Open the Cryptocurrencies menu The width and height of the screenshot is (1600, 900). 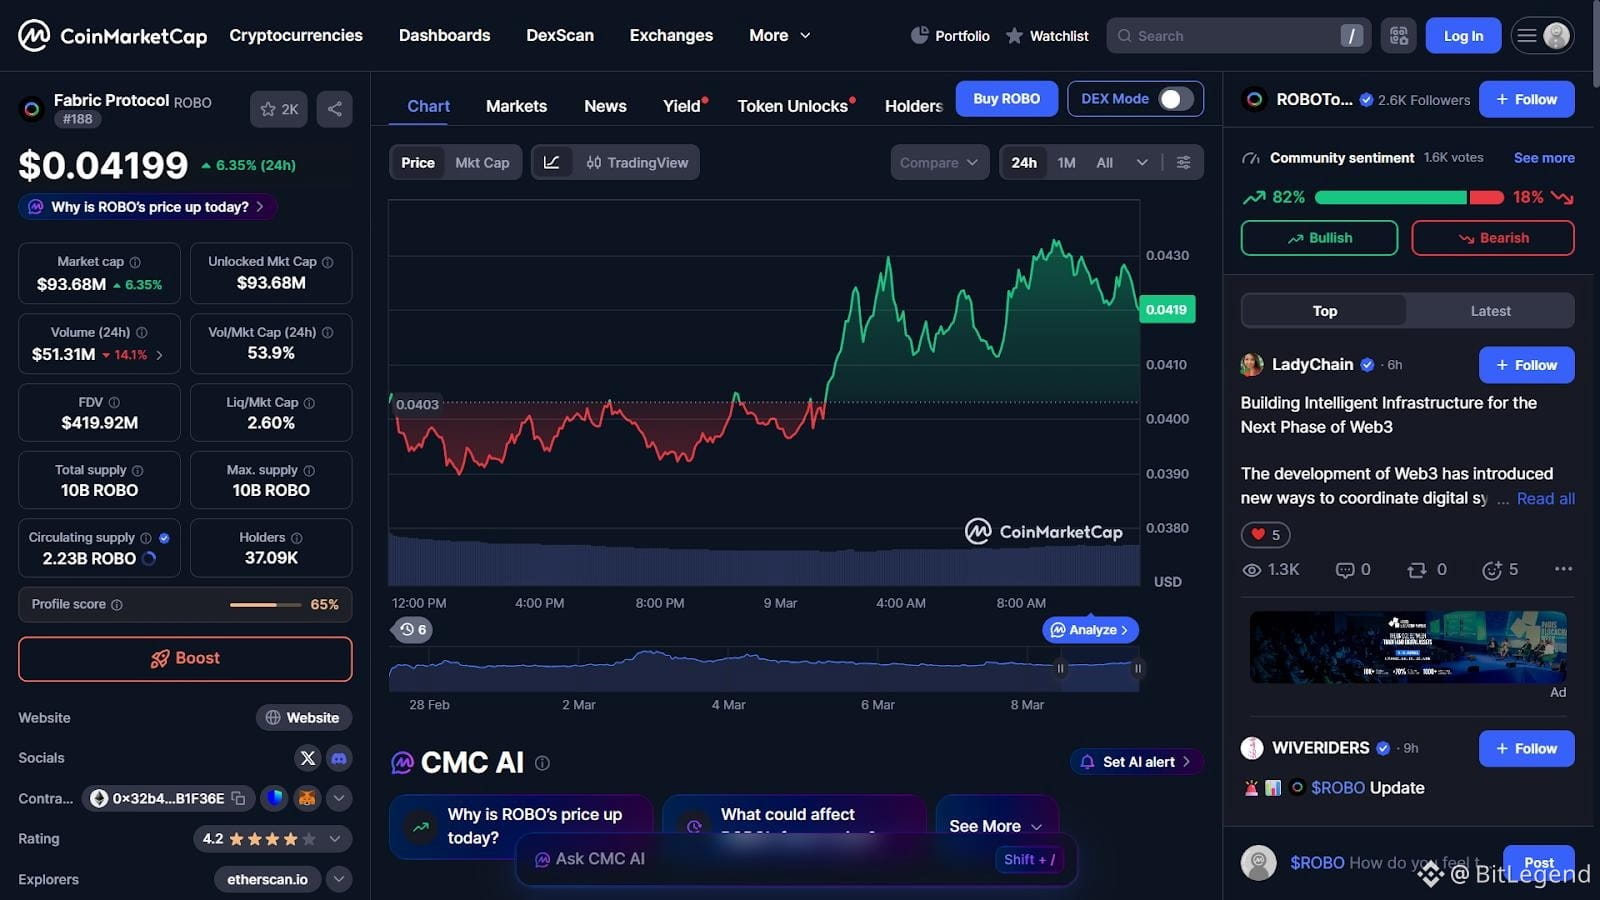point(296,36)
